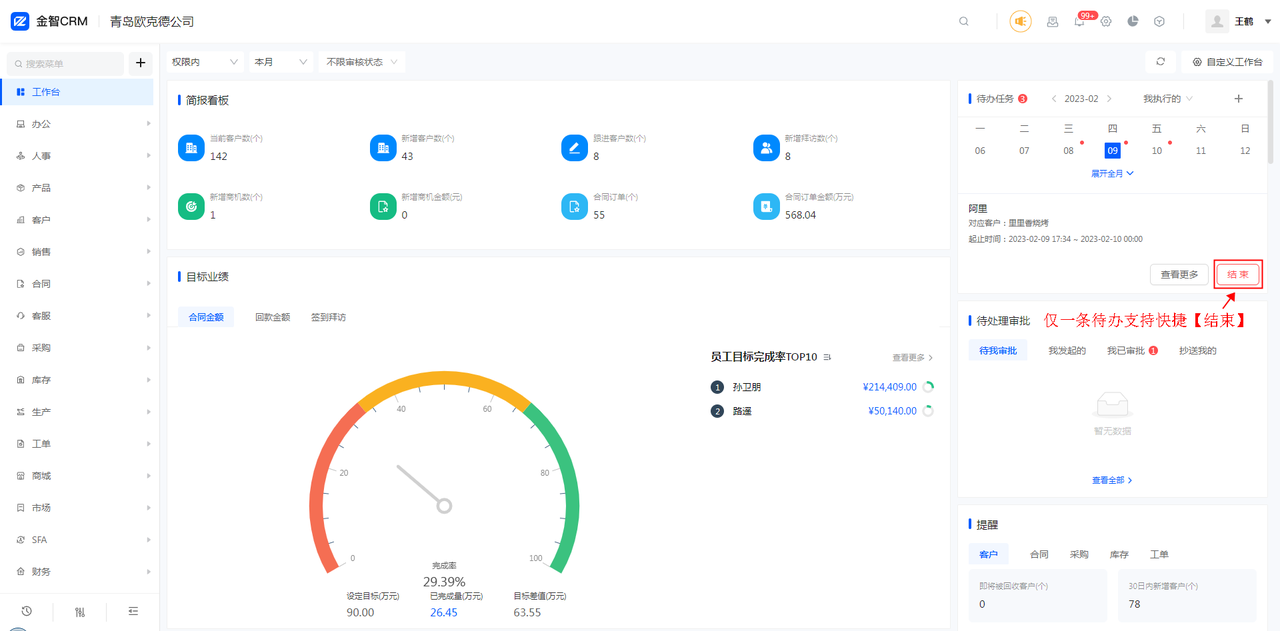
Task: Open 自定义工作台 button
Action: 1227,62
